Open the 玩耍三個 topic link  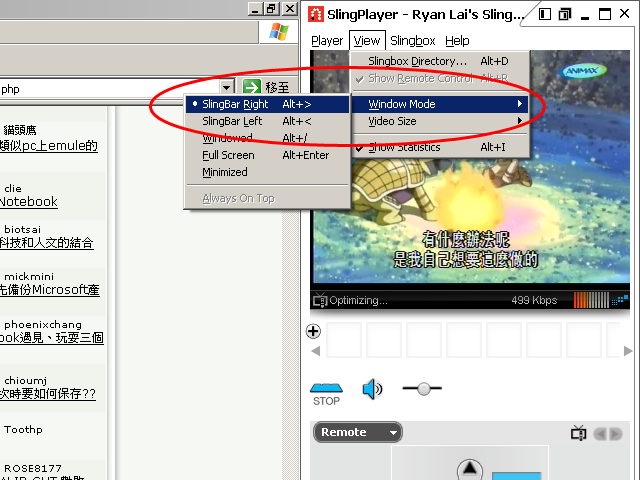[x=51, y=338]
